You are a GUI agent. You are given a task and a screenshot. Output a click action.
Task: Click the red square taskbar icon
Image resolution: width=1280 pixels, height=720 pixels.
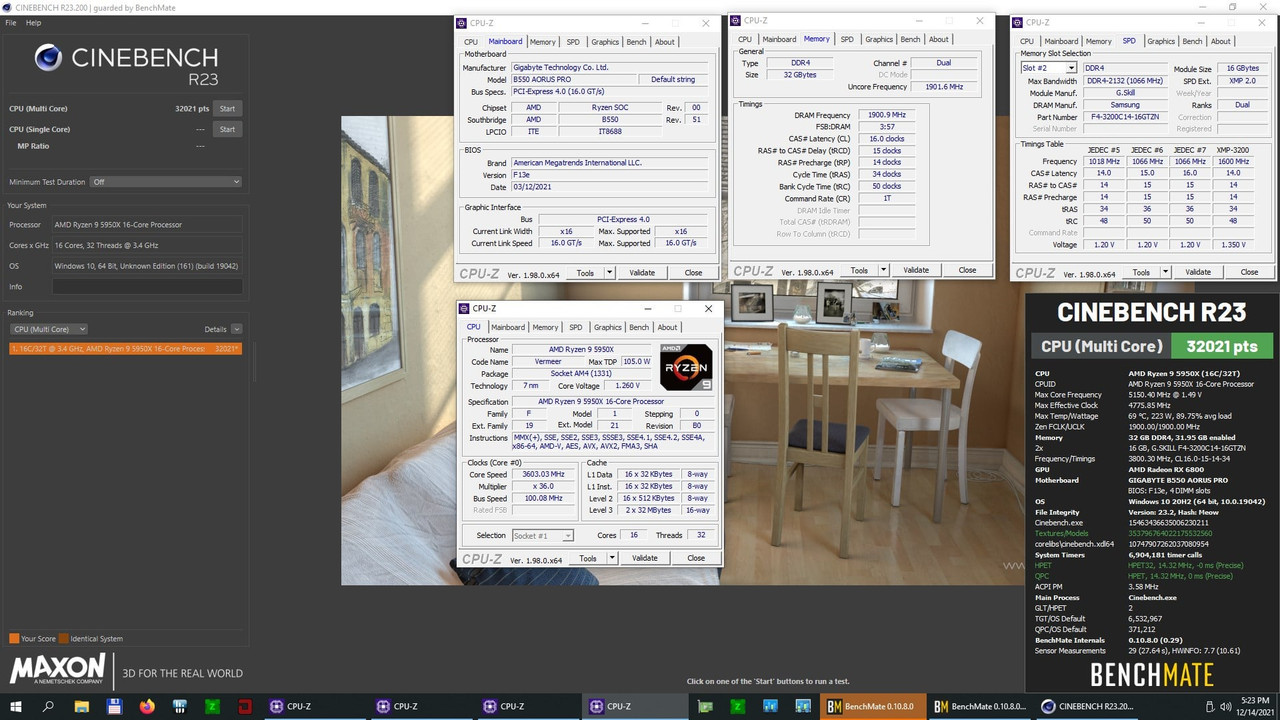[x=245, y=706]
